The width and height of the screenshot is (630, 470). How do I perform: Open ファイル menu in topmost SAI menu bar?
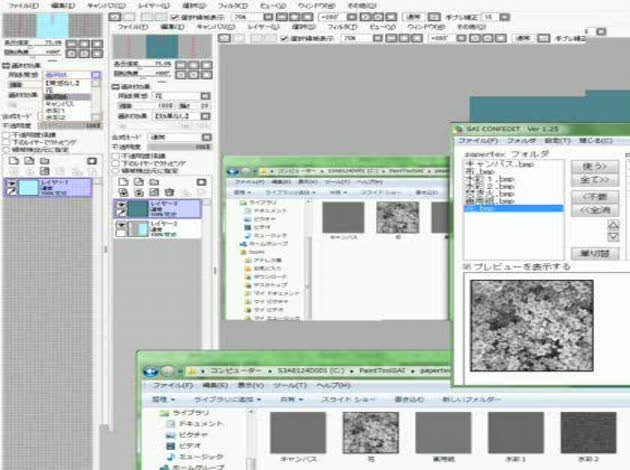23,6
